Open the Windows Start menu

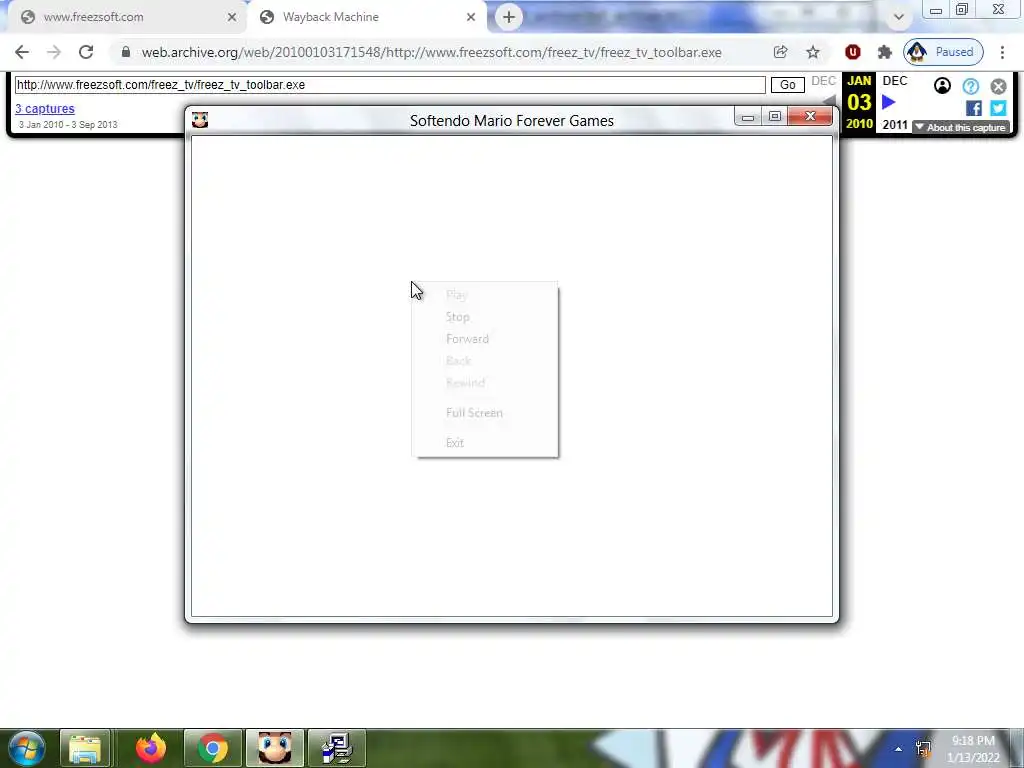point(26,748)
